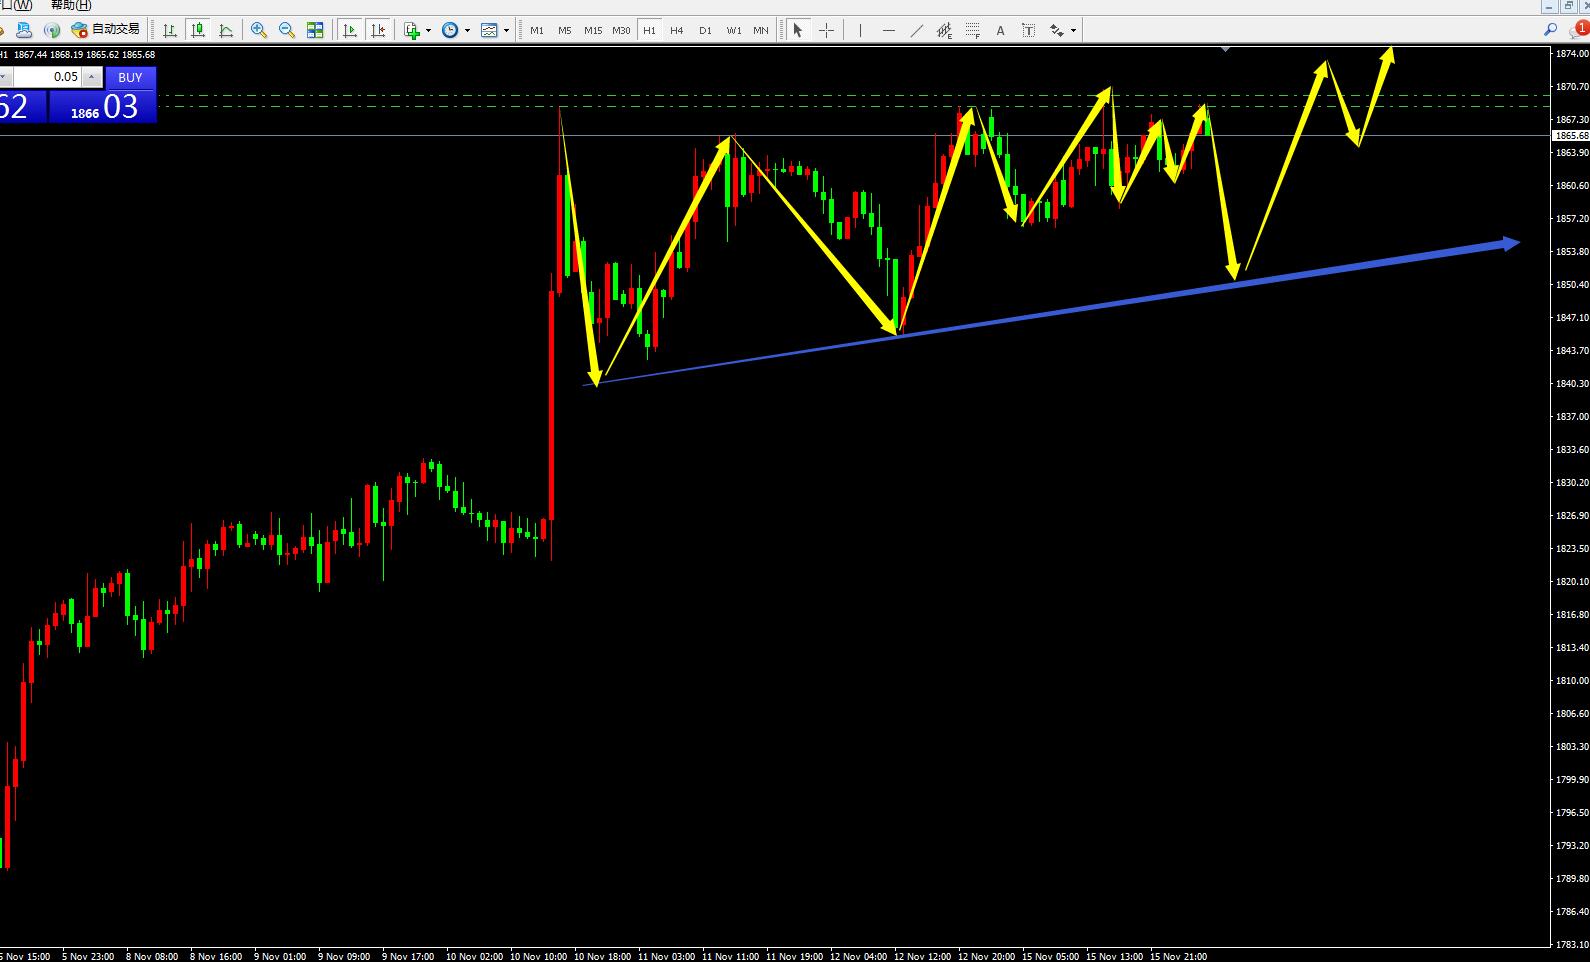Switch to the M15 timeframe
This screenshot has height=962, width=1590.
pos(593,30)
